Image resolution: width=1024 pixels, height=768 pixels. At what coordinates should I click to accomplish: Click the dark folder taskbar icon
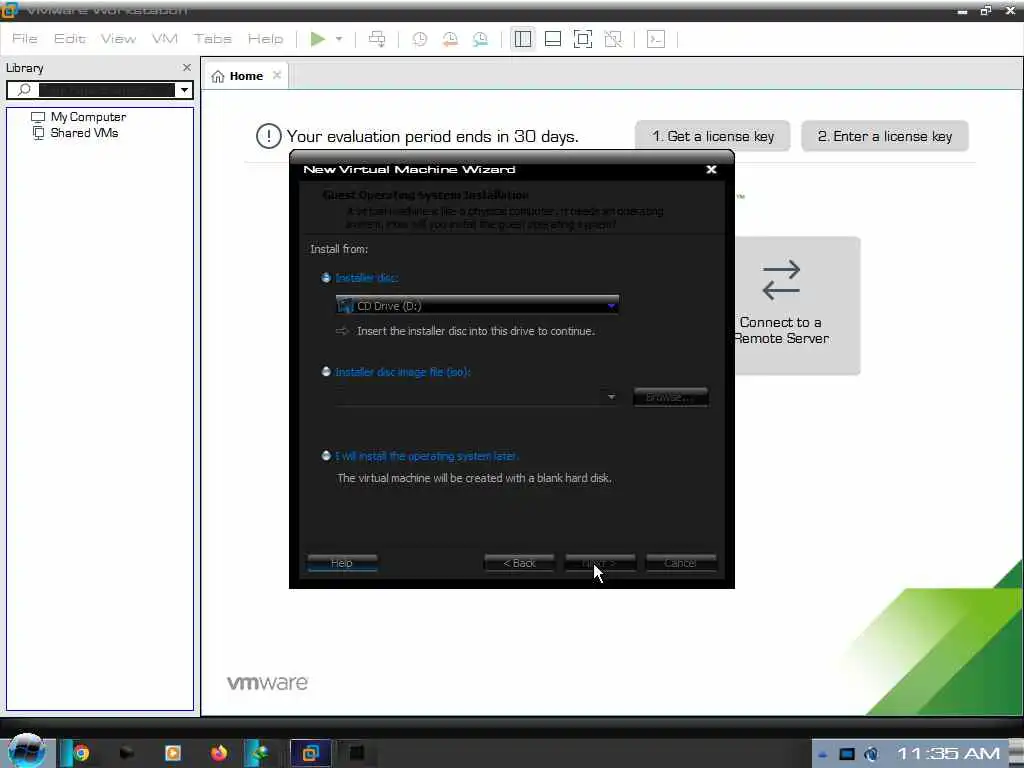pyautogui.click(x=127, y=753)
